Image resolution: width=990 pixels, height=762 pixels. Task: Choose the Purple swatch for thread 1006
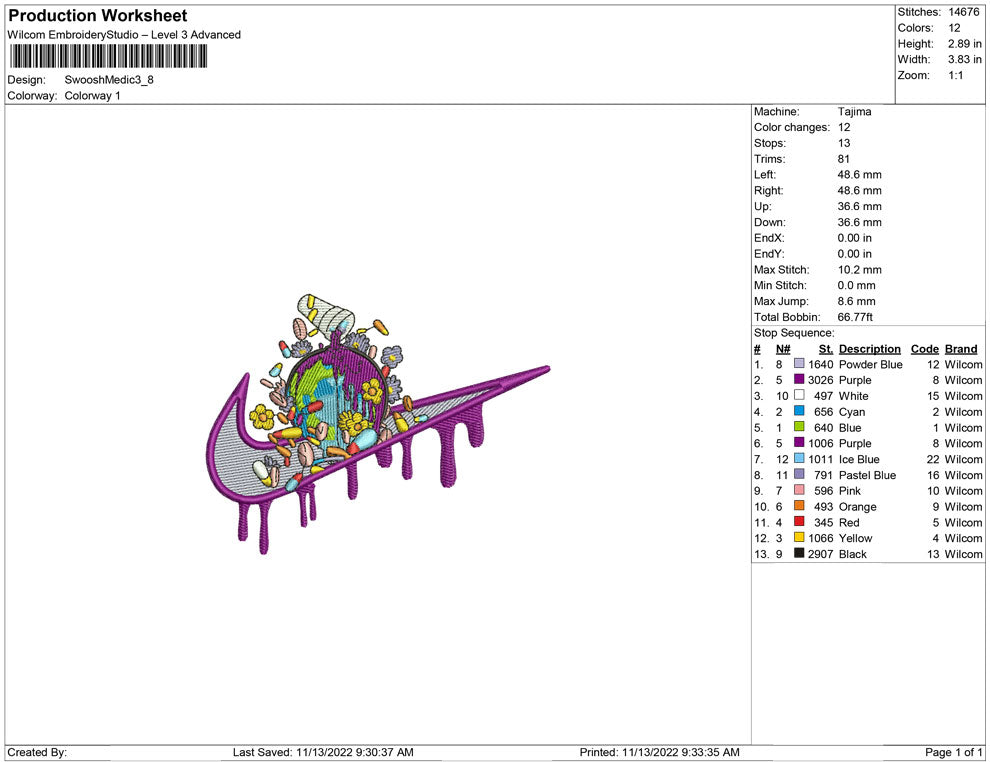[799, 443]
